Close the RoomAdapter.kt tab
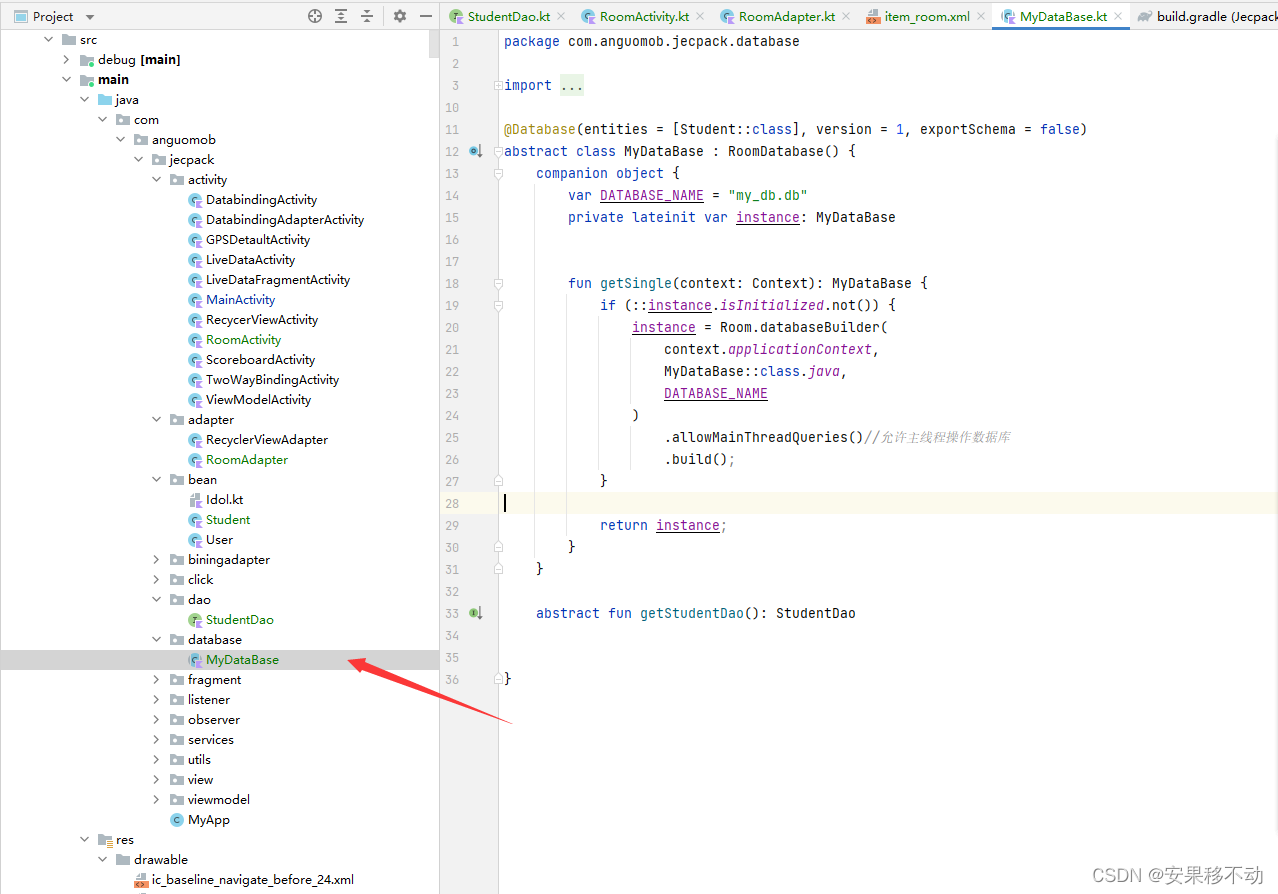The width and height of the screenshot is (1278, 894). click(x=845, y=16)
